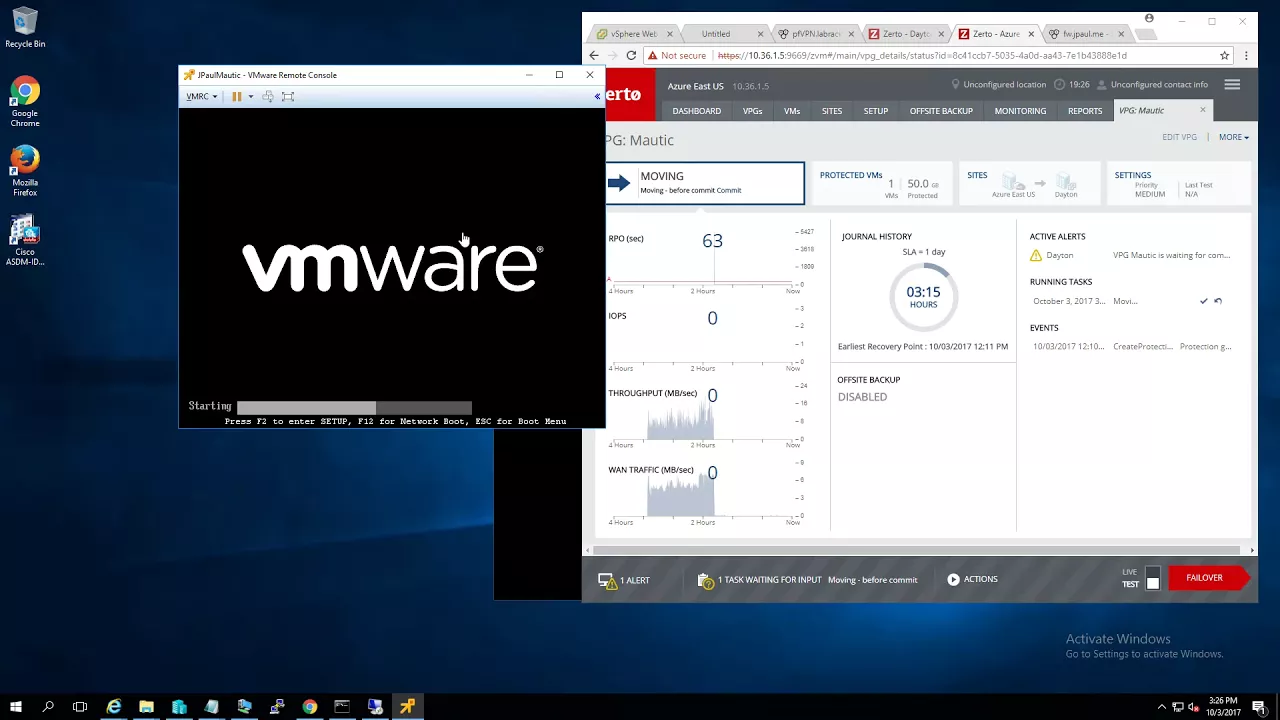This screenshot has width=1280, height=720.
Task: Click the Not secure warning icon
Action: 653,56
